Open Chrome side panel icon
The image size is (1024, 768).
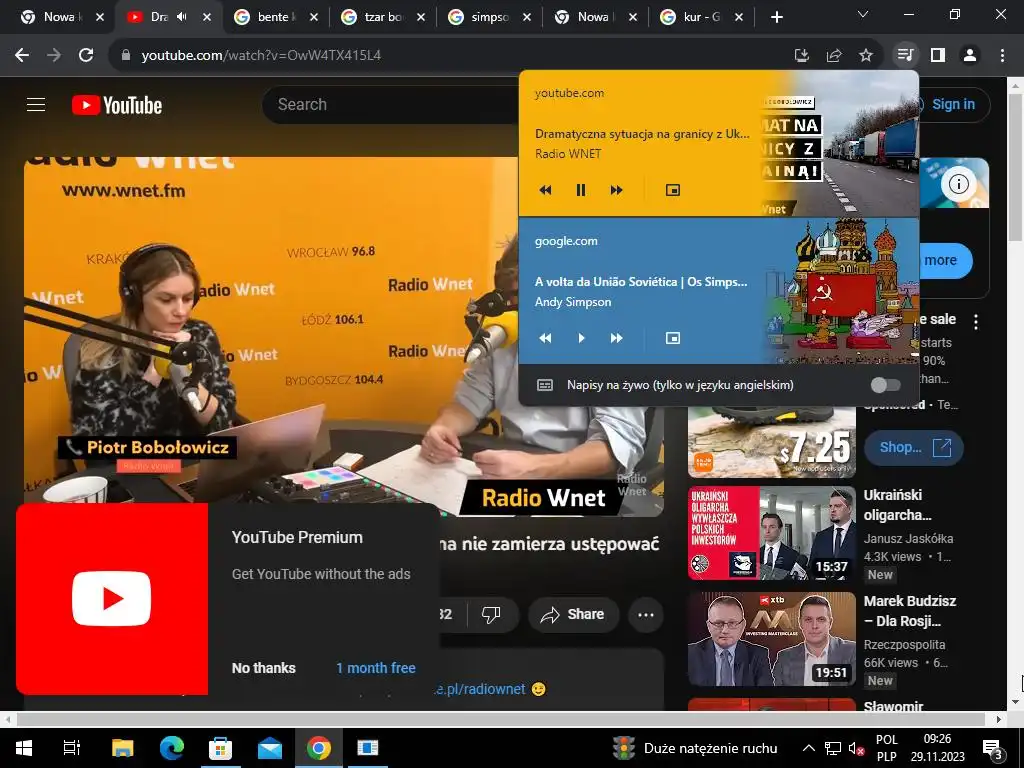pos(938,55)
